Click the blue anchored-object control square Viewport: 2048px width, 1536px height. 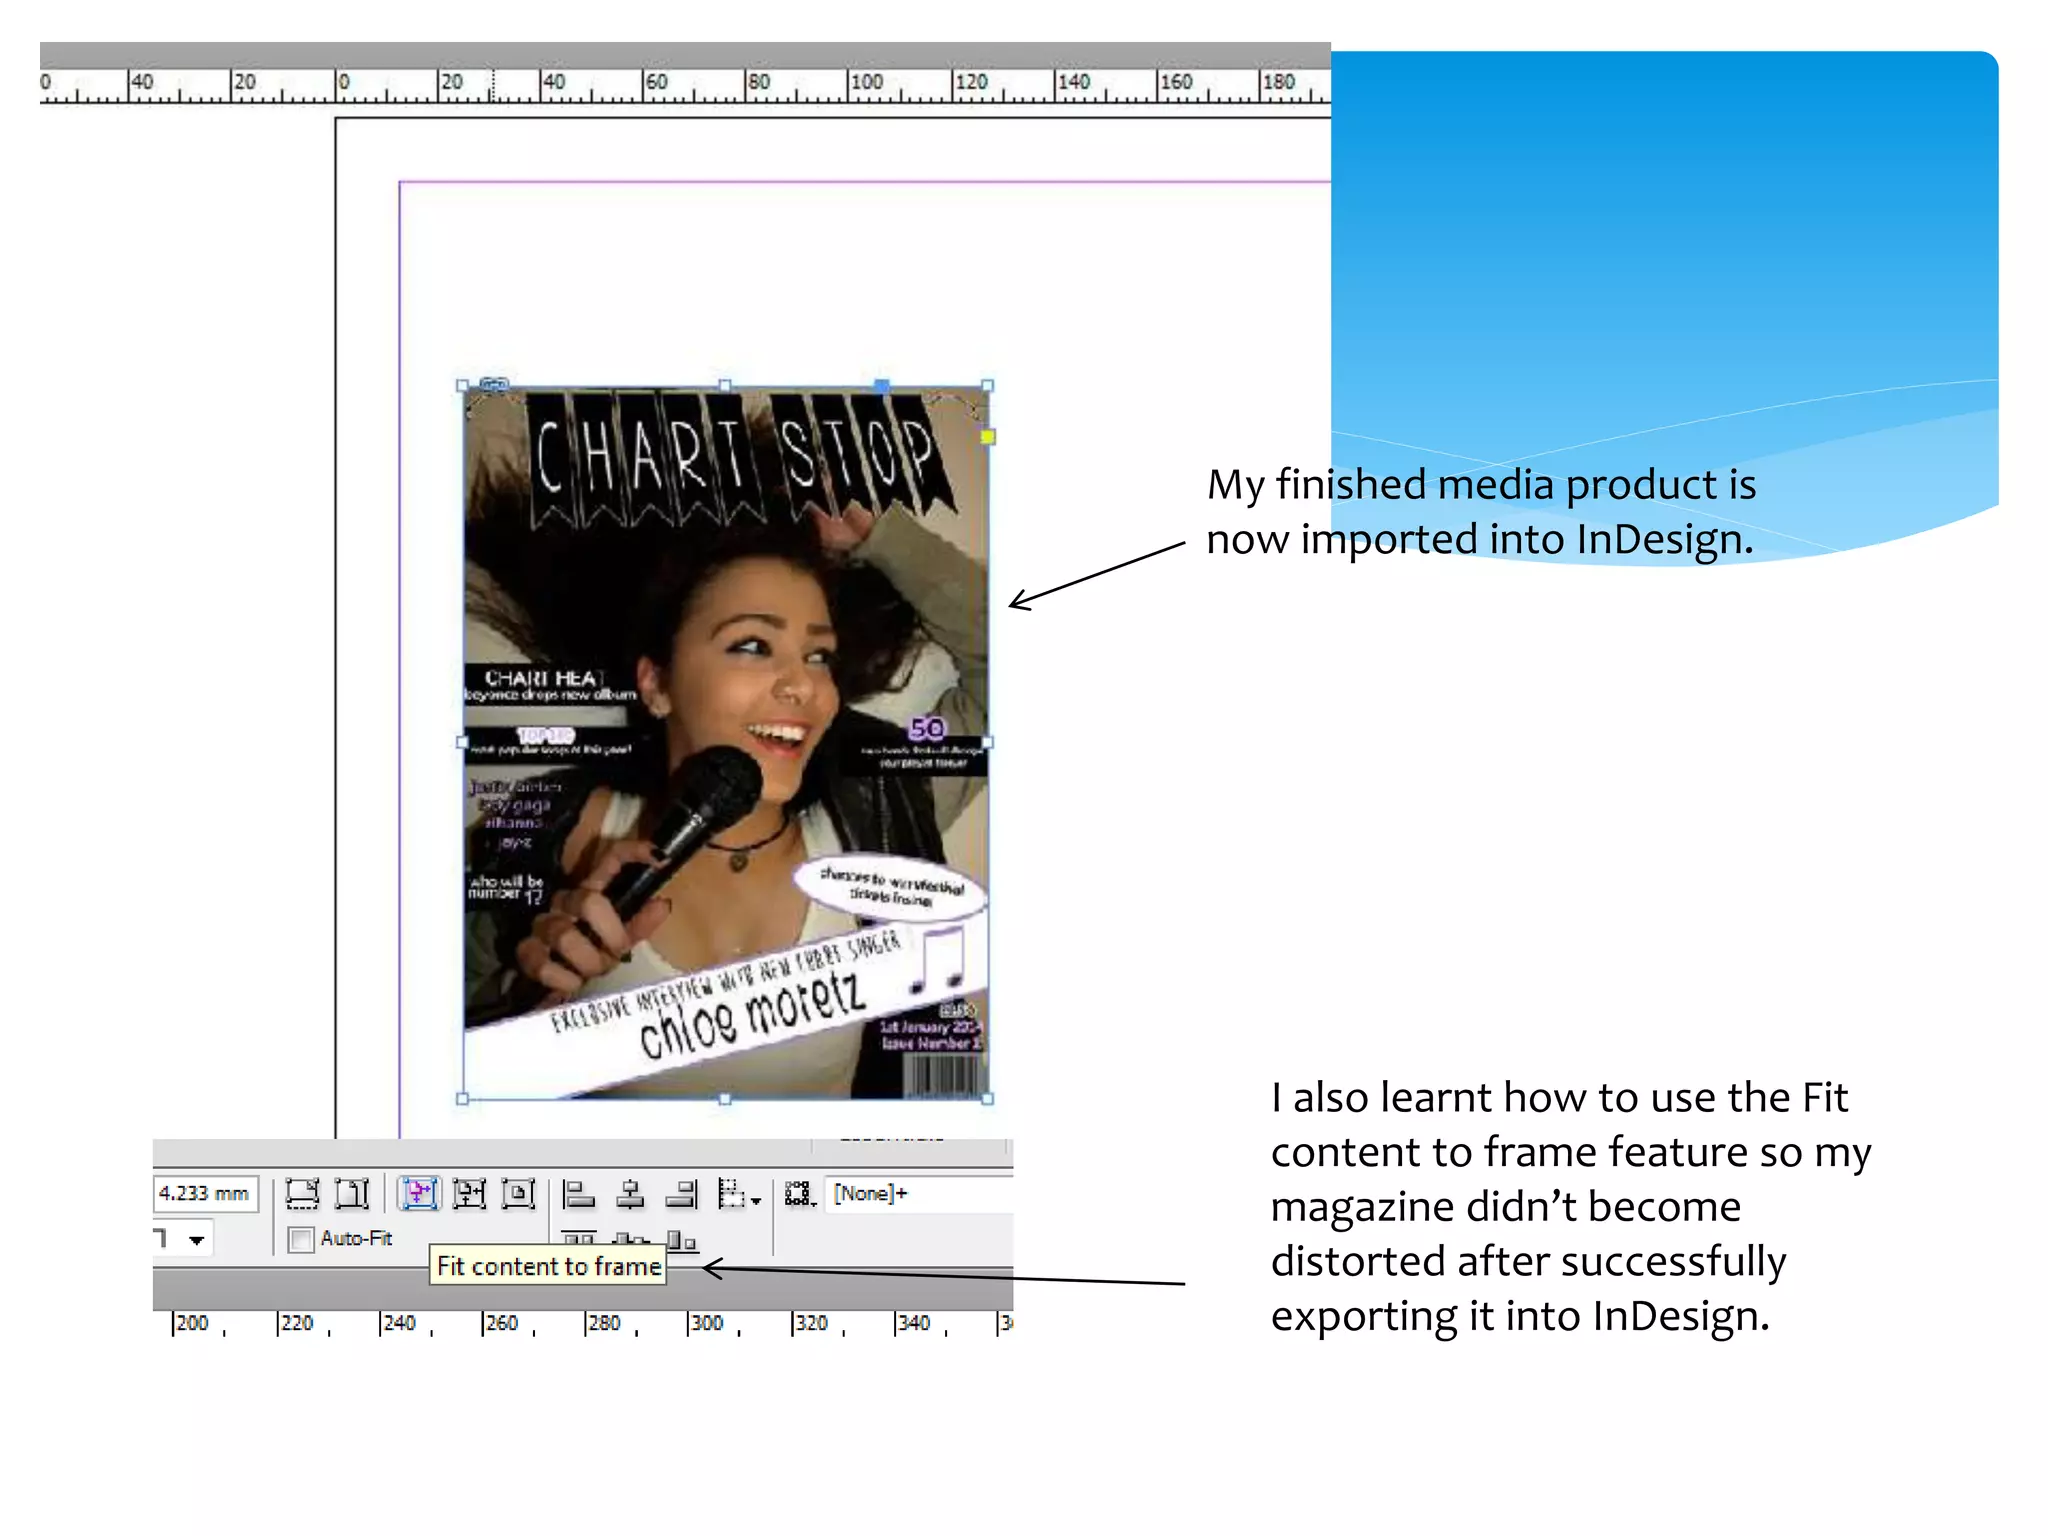point(882,385)
